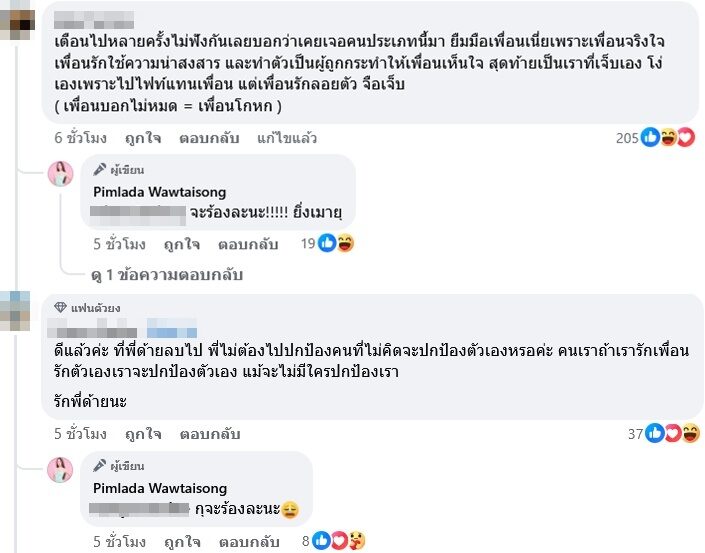705x553 pixels.
Task: Like the top comment with "ถูกใจ"
Action: 144,138
